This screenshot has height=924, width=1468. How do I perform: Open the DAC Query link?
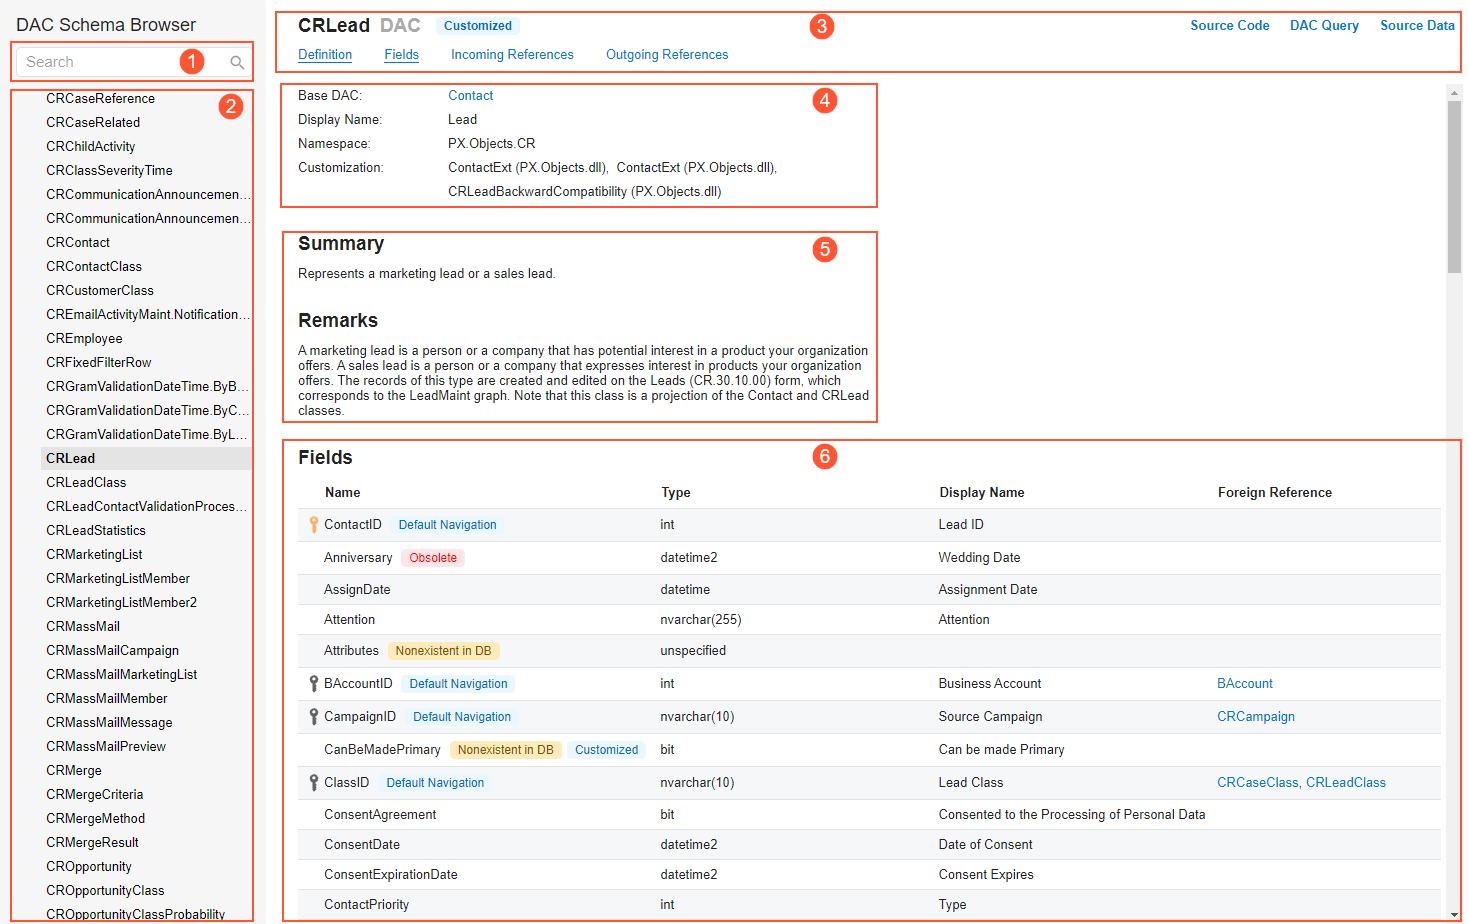pos(1324,26)
